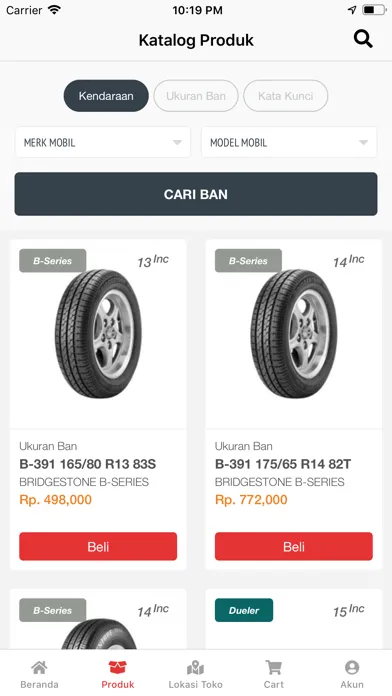Open the B-391 175/65 R14 82T title
This screenshot has height=696, width=392.
283,464
